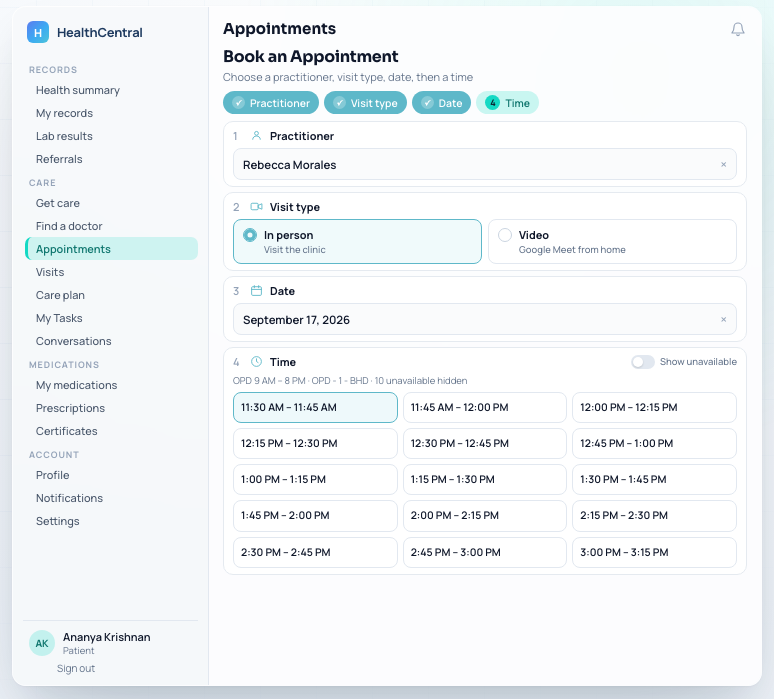Click the Visit type step checkmark icon
Viewport: 774px width, 699px height.
click(339, 103)
